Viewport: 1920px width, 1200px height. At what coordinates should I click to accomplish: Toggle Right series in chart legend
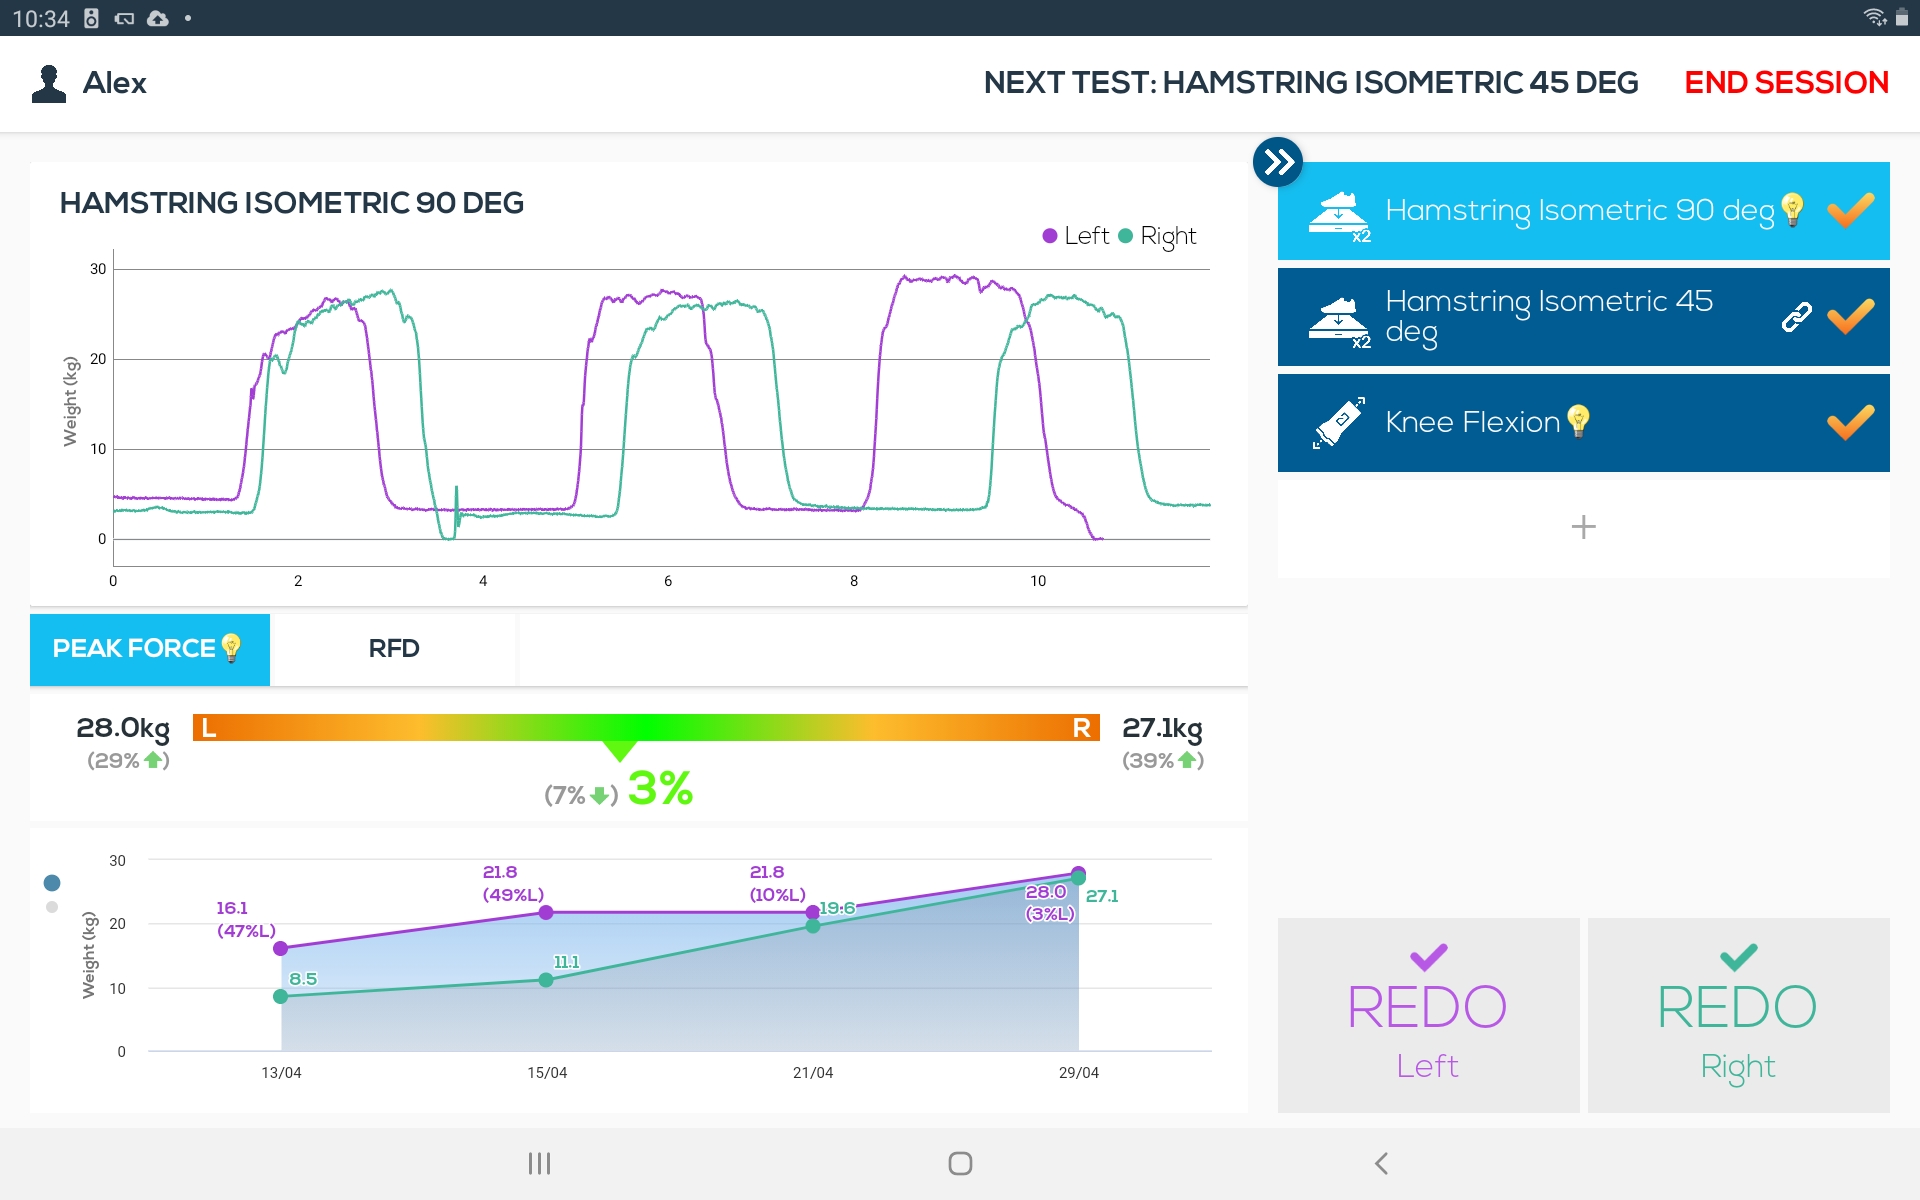pos(1157,236)
